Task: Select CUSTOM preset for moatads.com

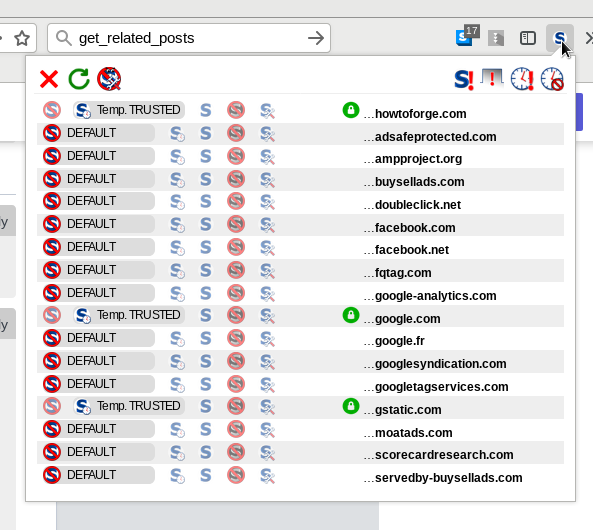Action: tap(267, 430)
